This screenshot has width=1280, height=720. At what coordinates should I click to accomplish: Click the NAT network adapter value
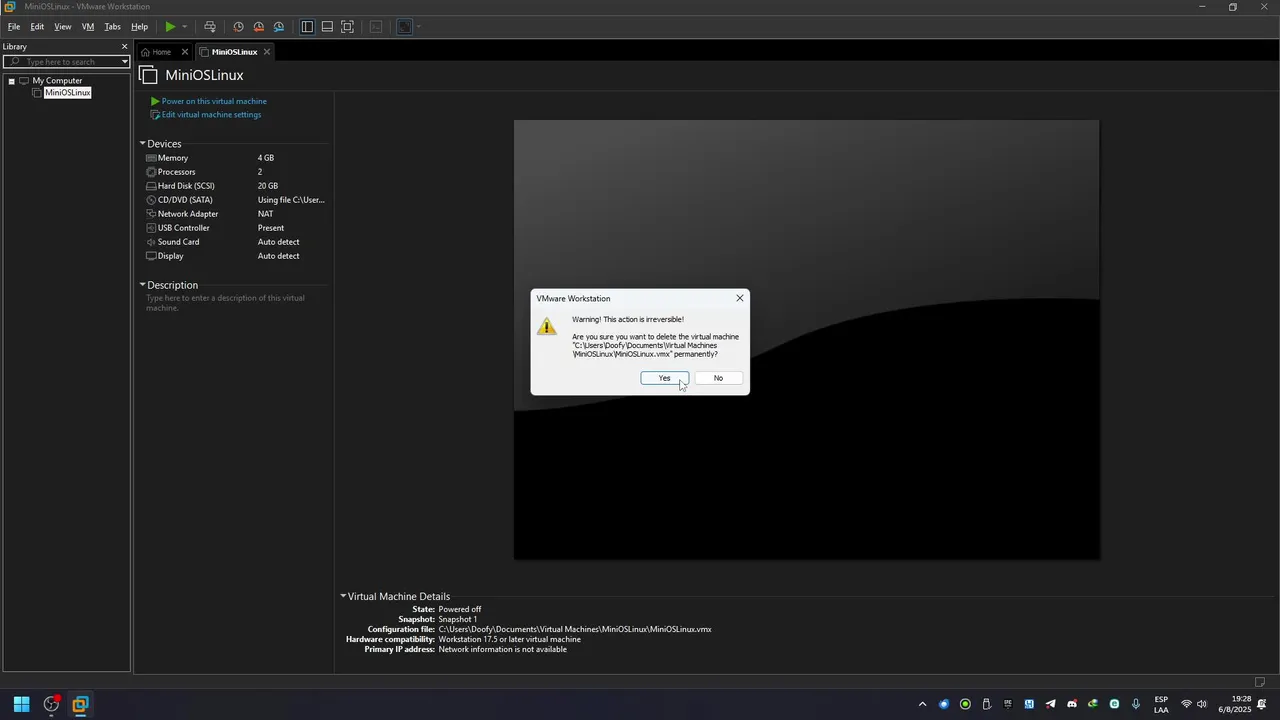[x=266, y=214]
